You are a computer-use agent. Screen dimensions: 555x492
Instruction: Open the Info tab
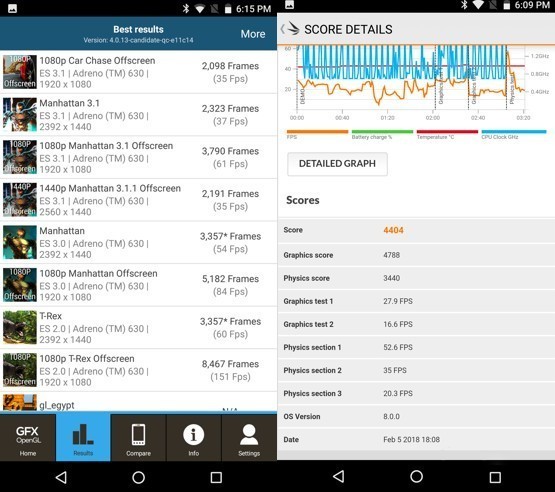(x=194, y=438)
